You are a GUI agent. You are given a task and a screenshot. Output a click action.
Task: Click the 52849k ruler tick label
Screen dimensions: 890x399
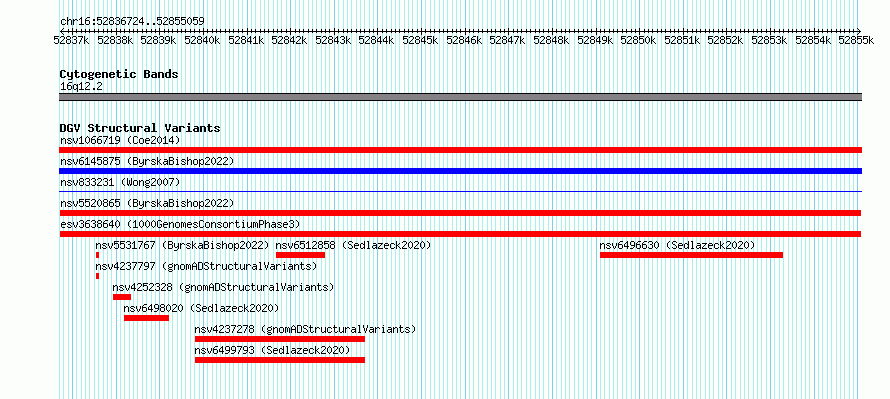point(595,40)
